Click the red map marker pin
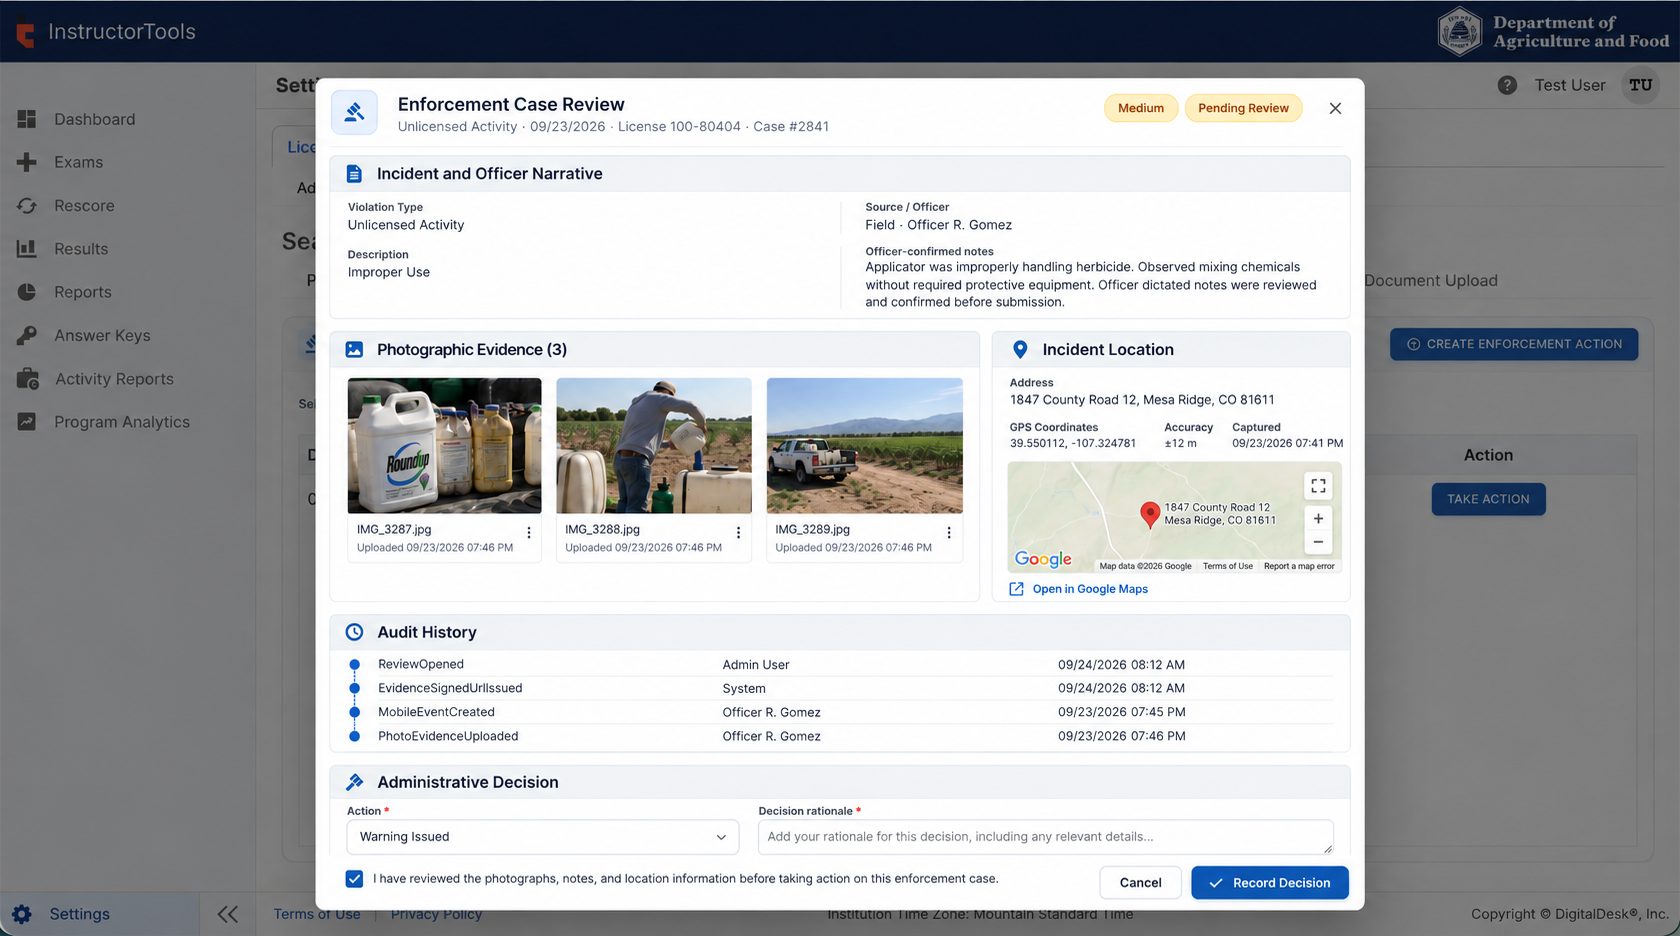The width and height of the screenshot is (1680, 936). [1150, 514]
